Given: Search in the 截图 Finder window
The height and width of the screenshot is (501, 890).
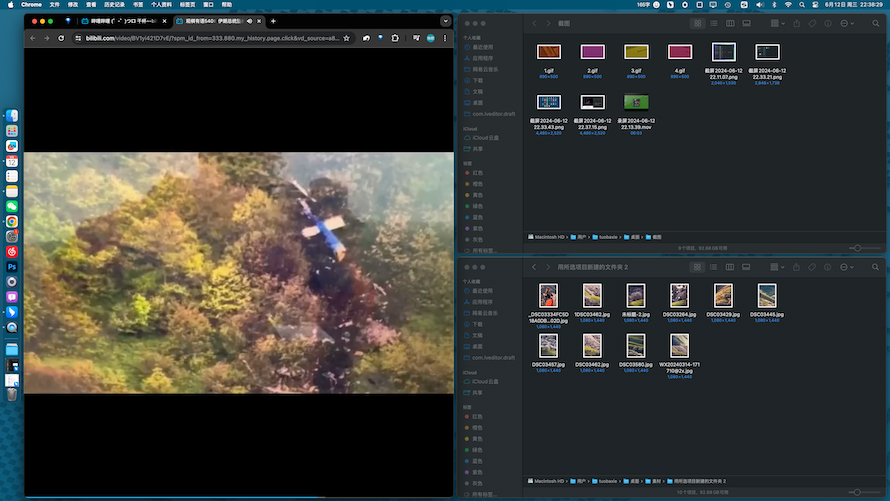Looking at the screenshot, I should pos(876,23).
